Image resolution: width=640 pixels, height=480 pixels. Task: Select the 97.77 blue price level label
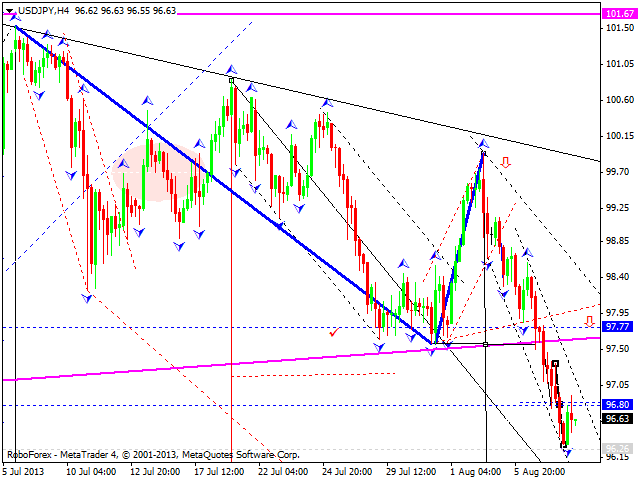[x=618, y=327]
